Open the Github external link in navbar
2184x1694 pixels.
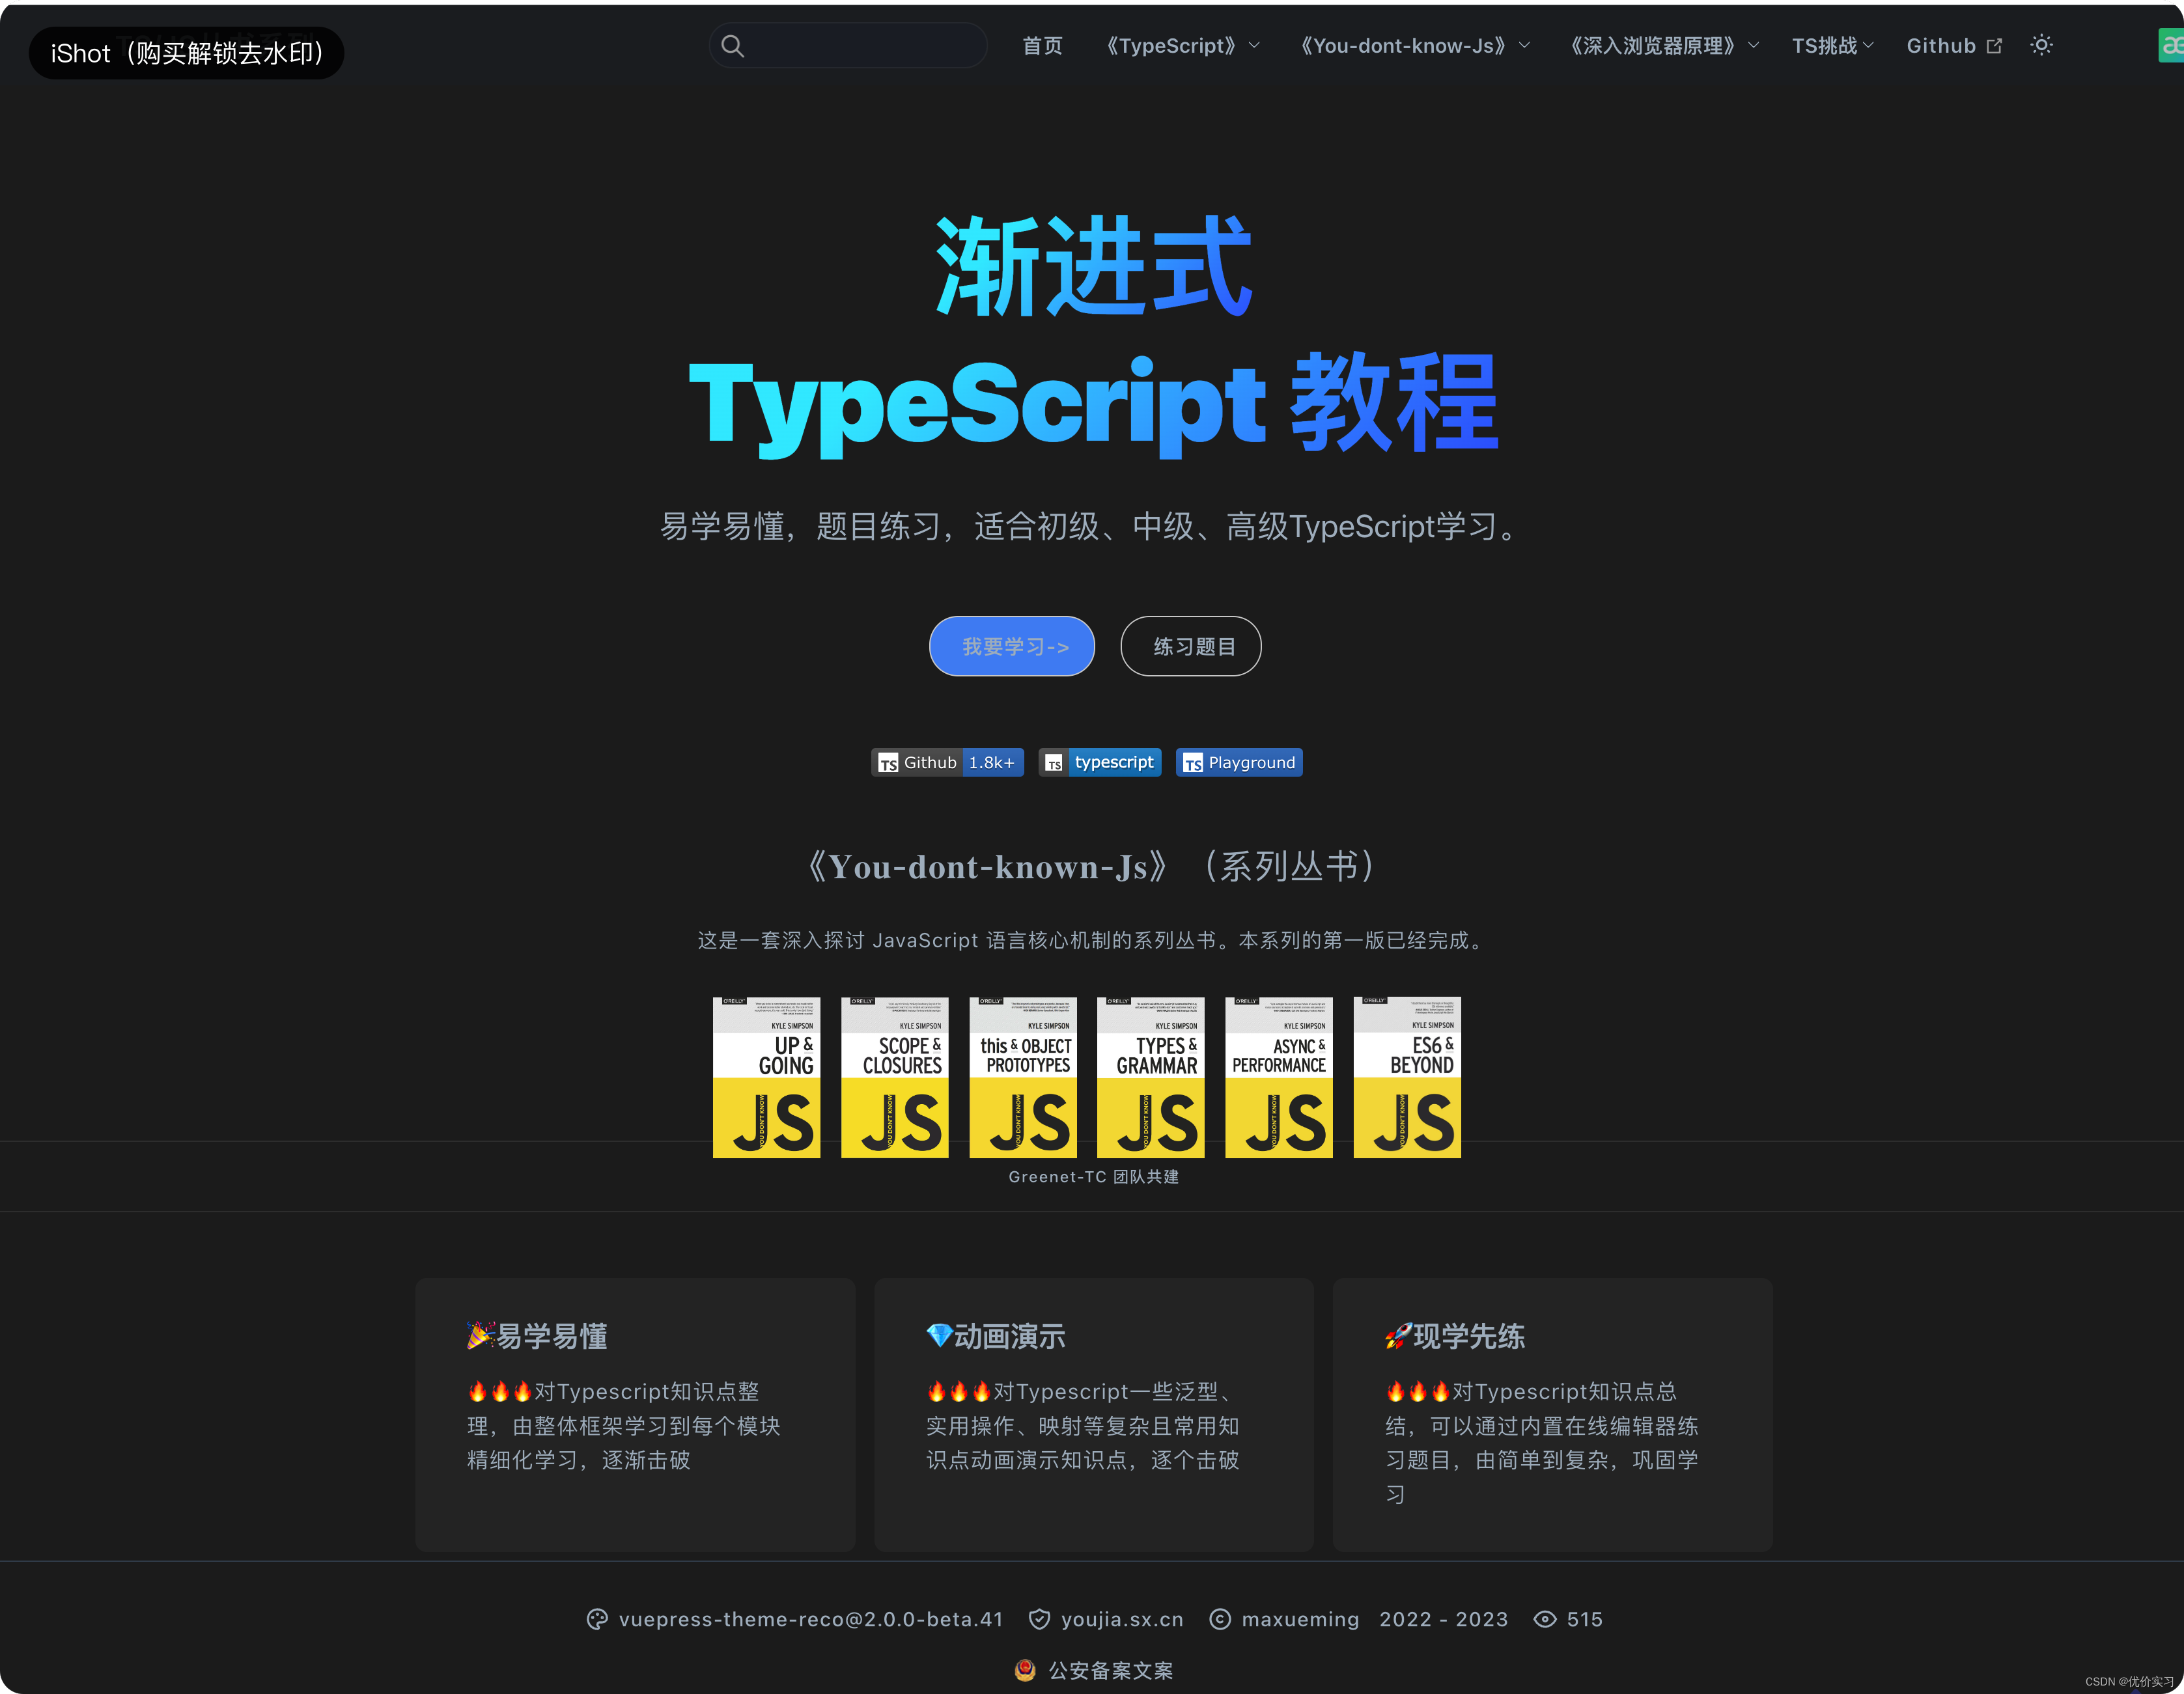tap(1953, 46)
